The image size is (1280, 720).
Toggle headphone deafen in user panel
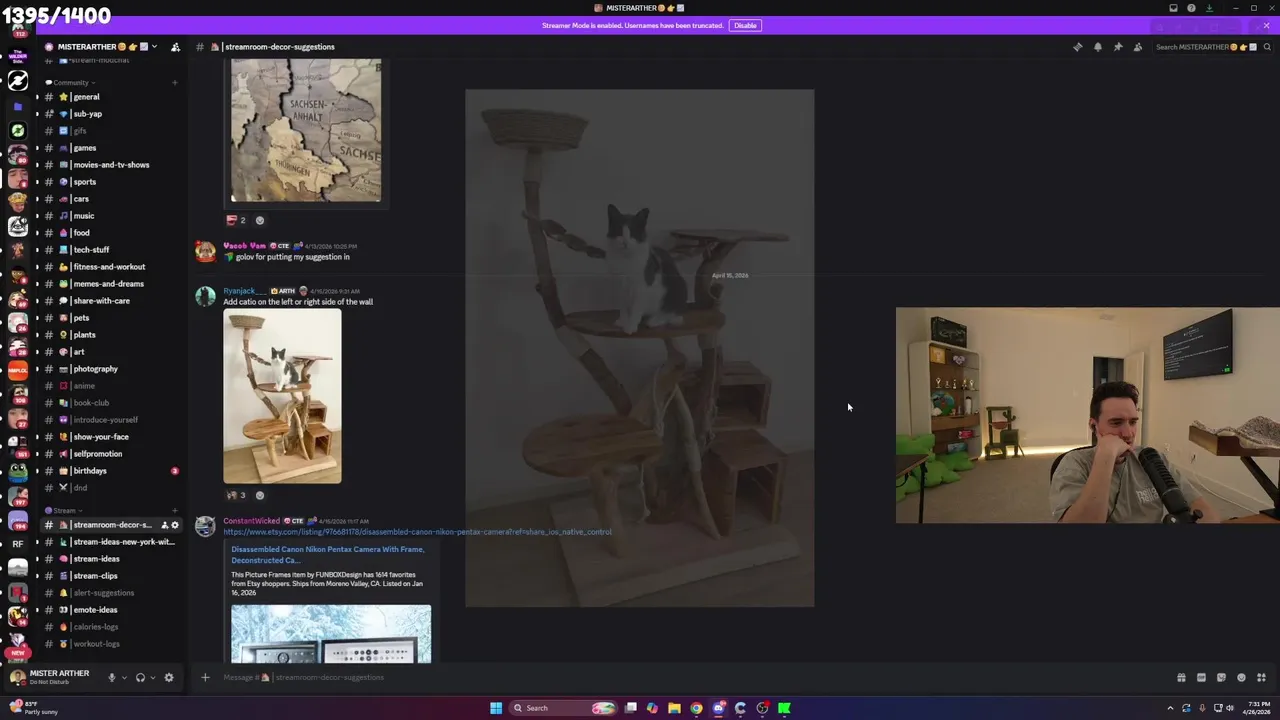click(140, 677)
